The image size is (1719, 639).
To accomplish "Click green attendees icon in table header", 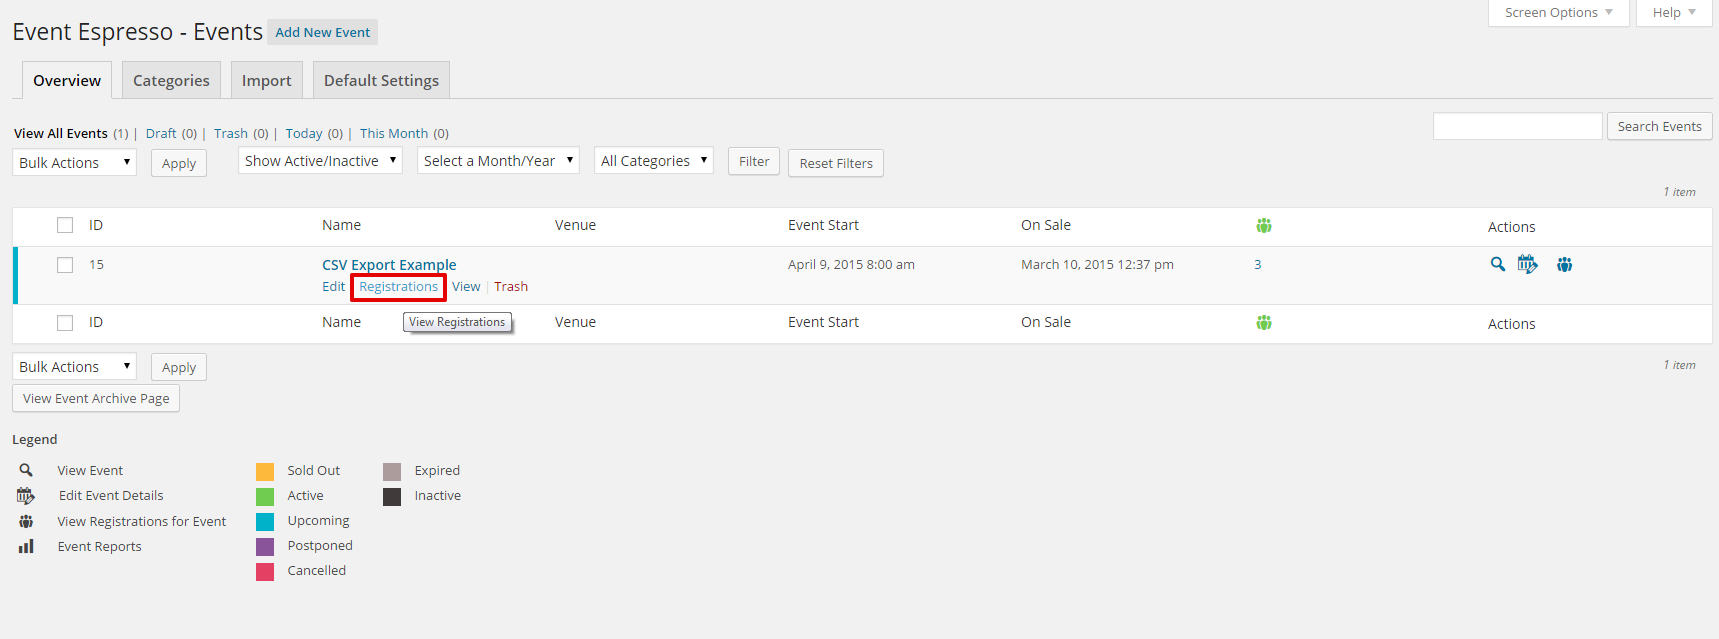I will click(1264, 226).
